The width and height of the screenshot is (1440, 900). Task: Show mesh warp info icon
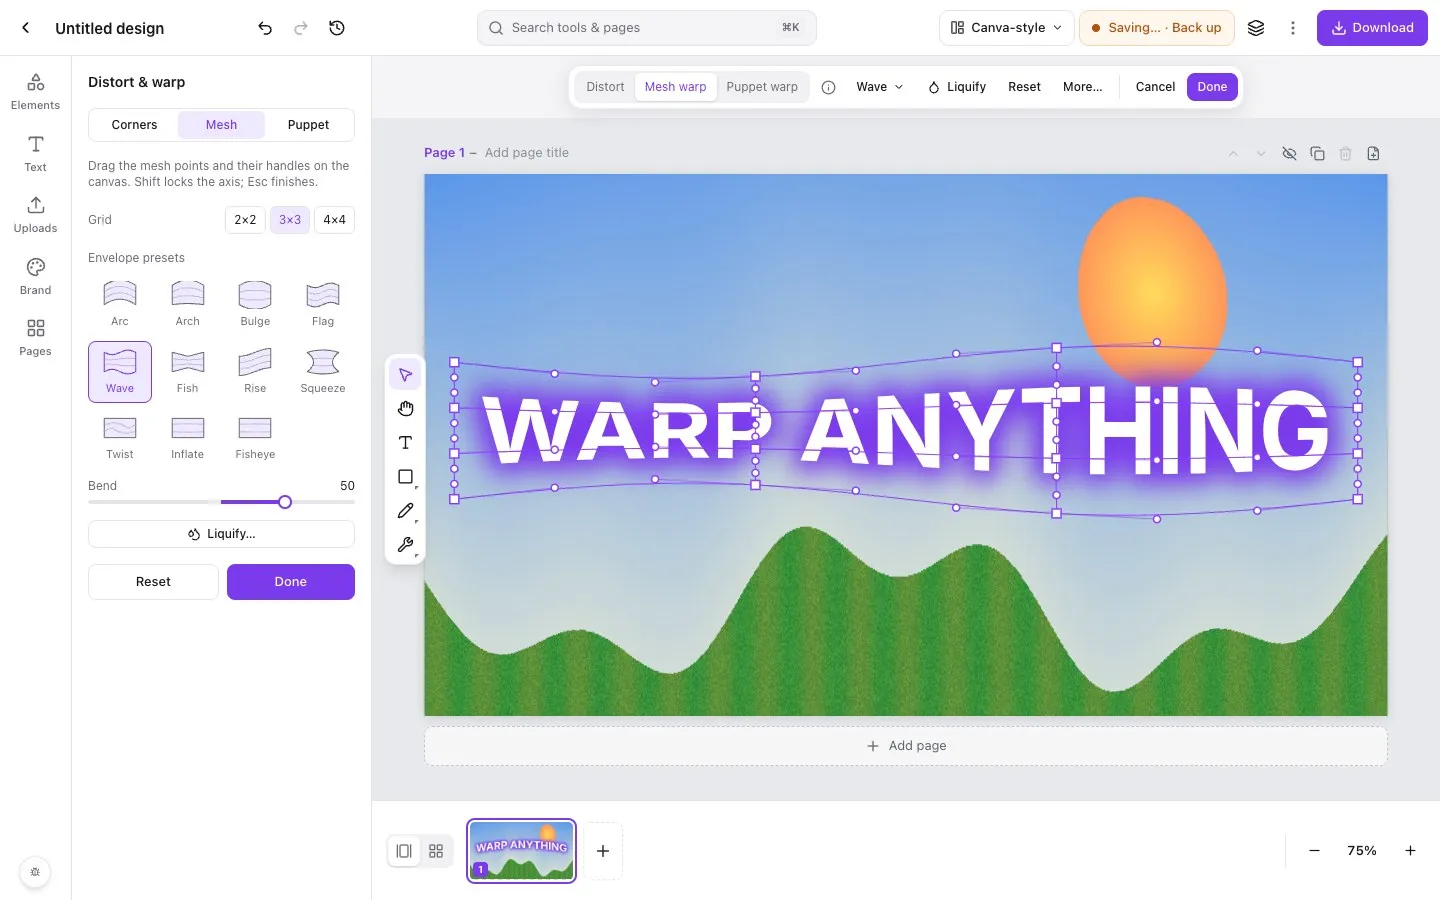tap(828, 87)
